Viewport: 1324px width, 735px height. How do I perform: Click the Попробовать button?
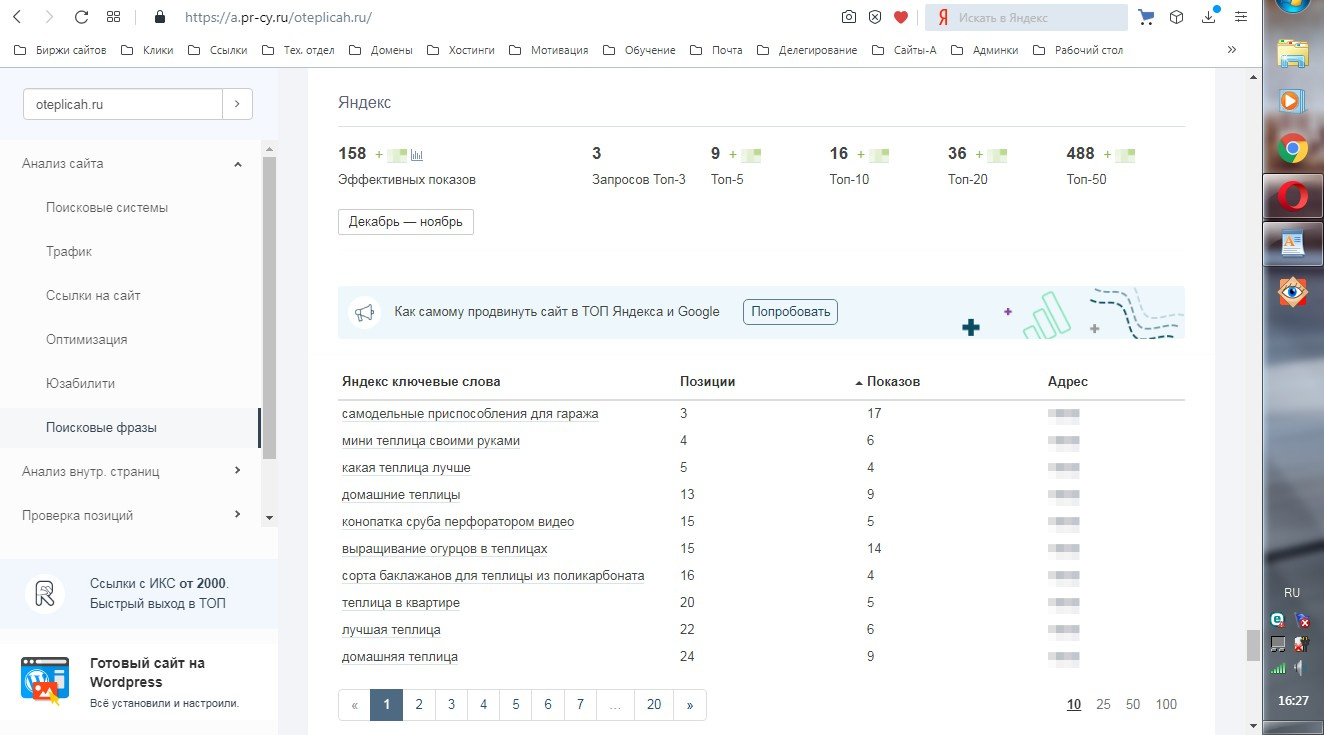[x=791, y=312]
